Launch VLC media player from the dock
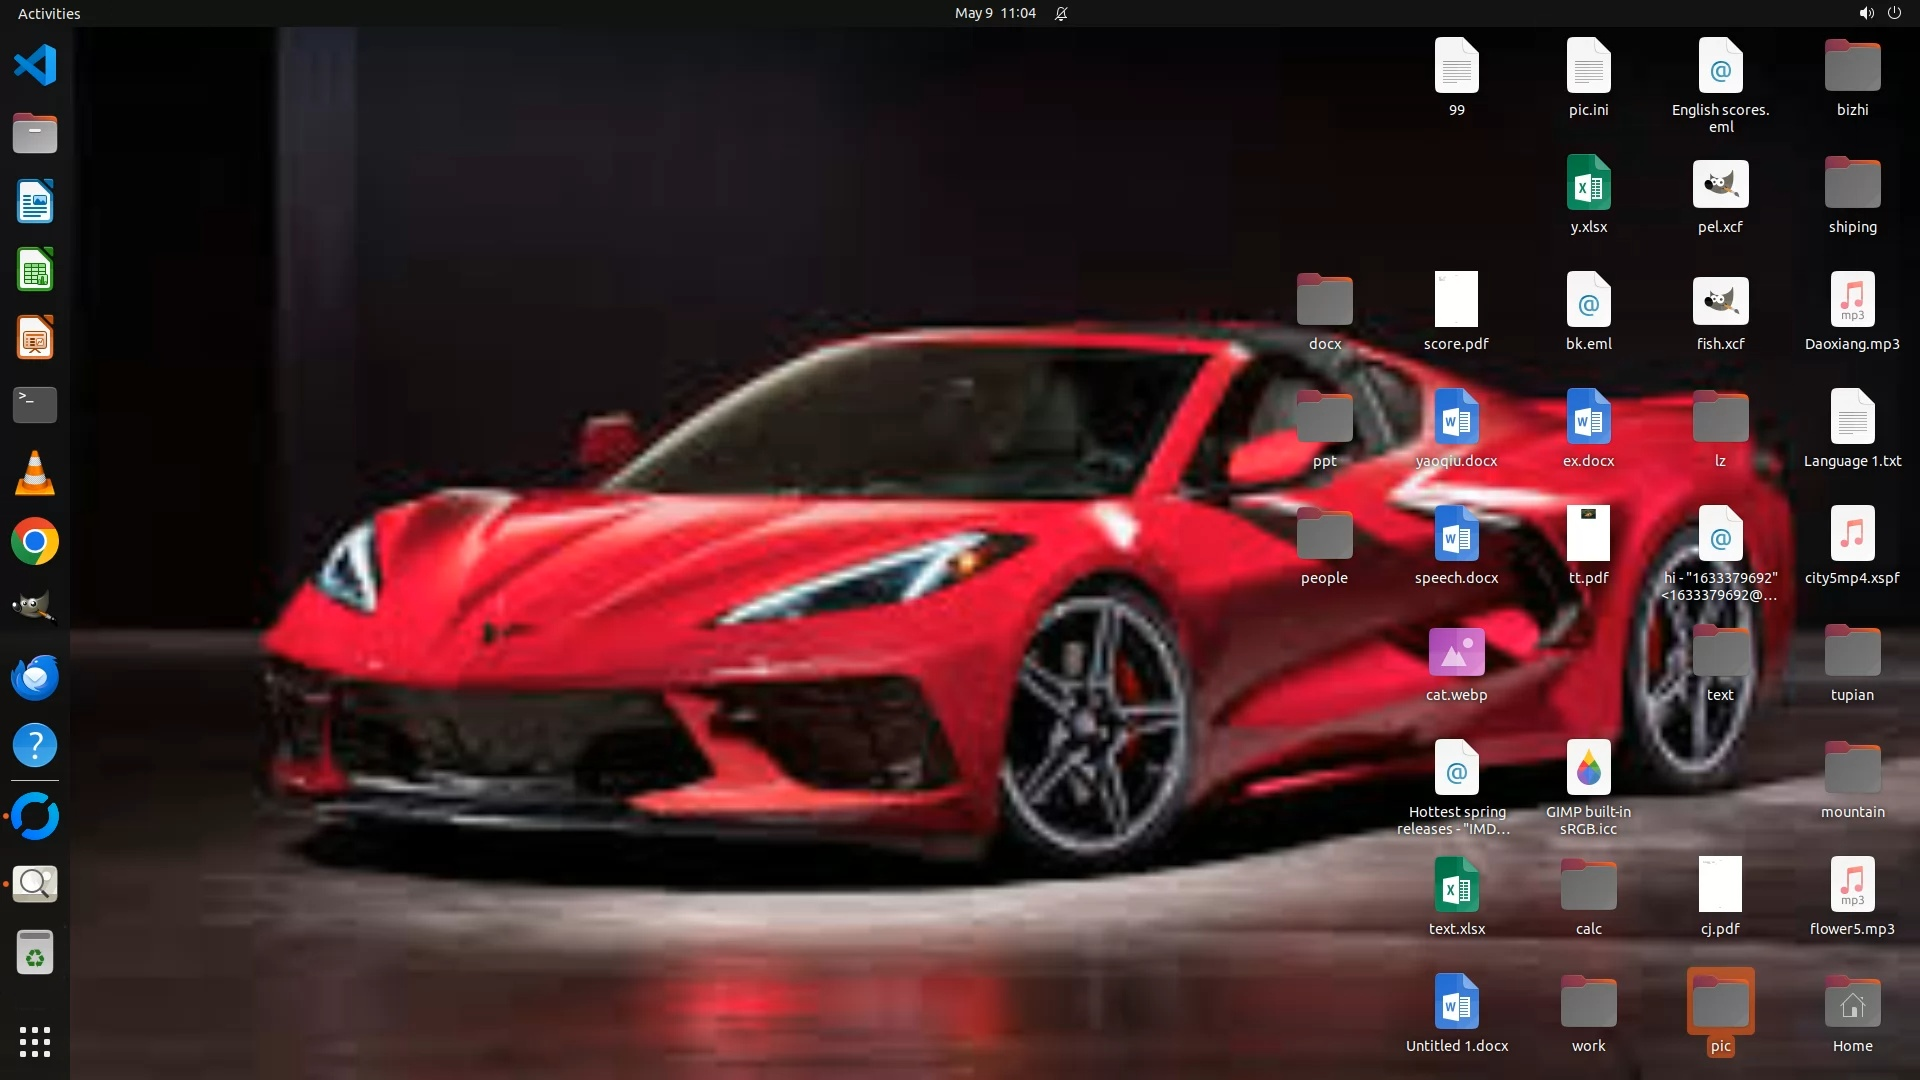 pyautogui.click(x=35, y=474)
